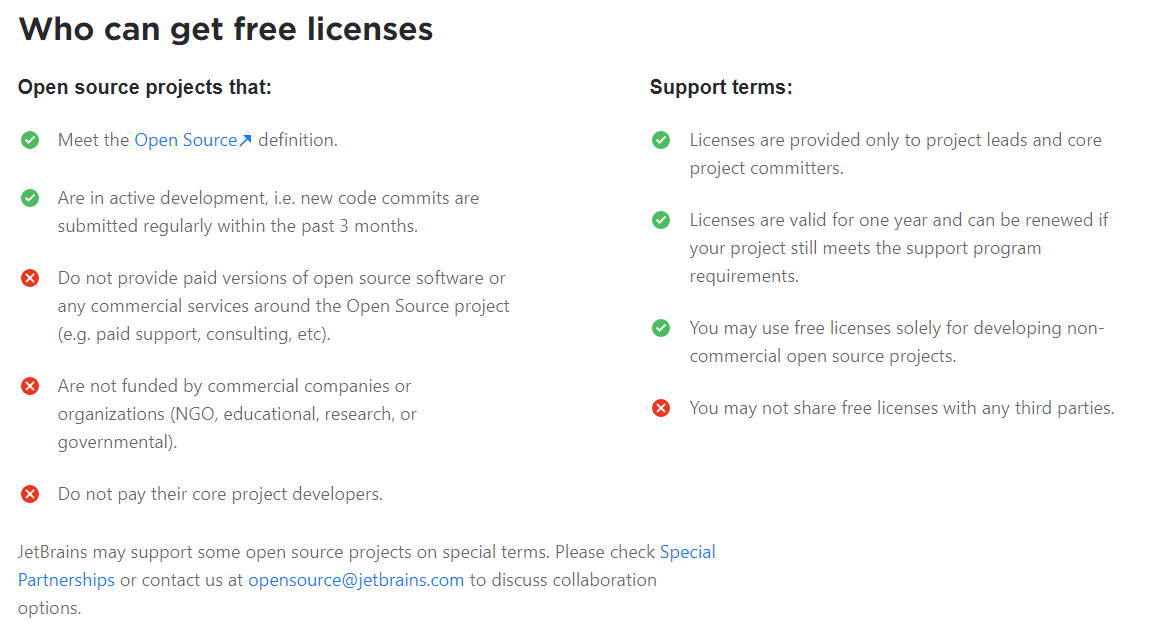The width and height of the screenshot is (1150, 644).
Task: Click the external-link arrow after Open Source
Action: (246, 140)
